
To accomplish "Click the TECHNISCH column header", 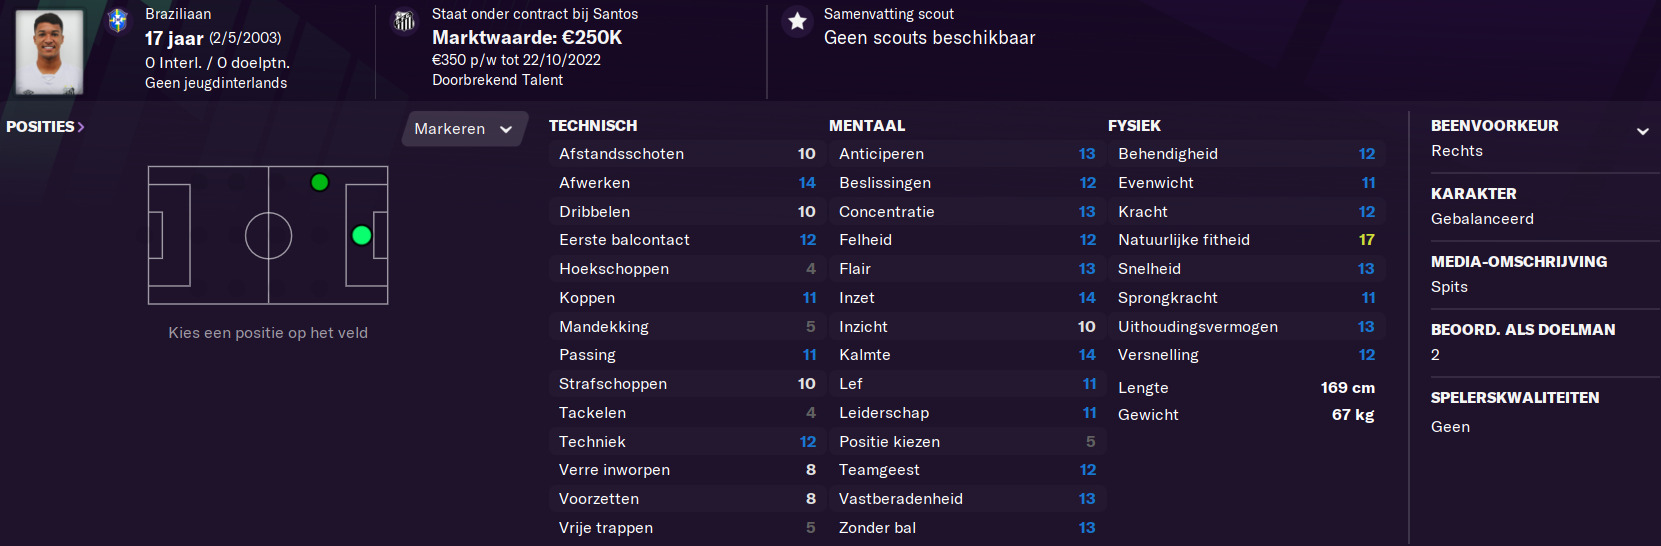I will pos(593,125).
